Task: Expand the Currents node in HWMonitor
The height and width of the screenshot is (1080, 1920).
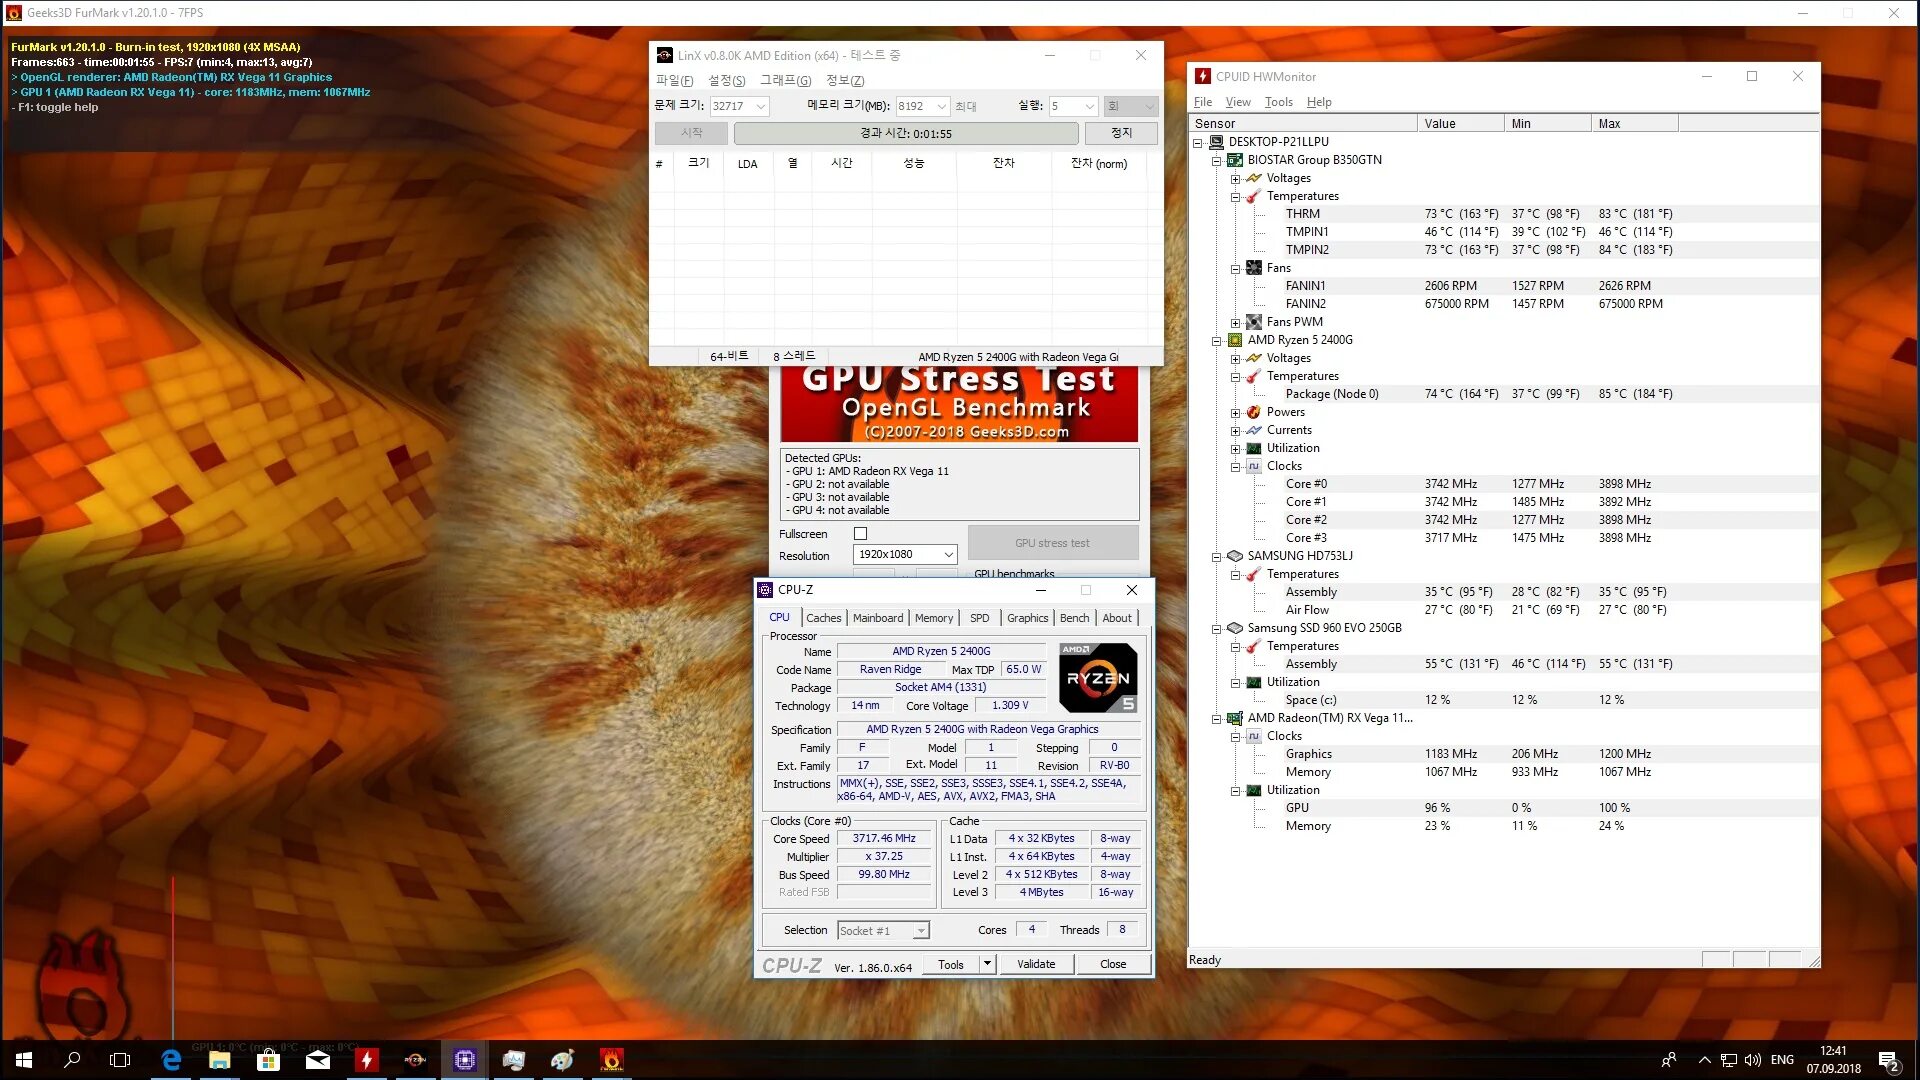Action: point(1235,431)
